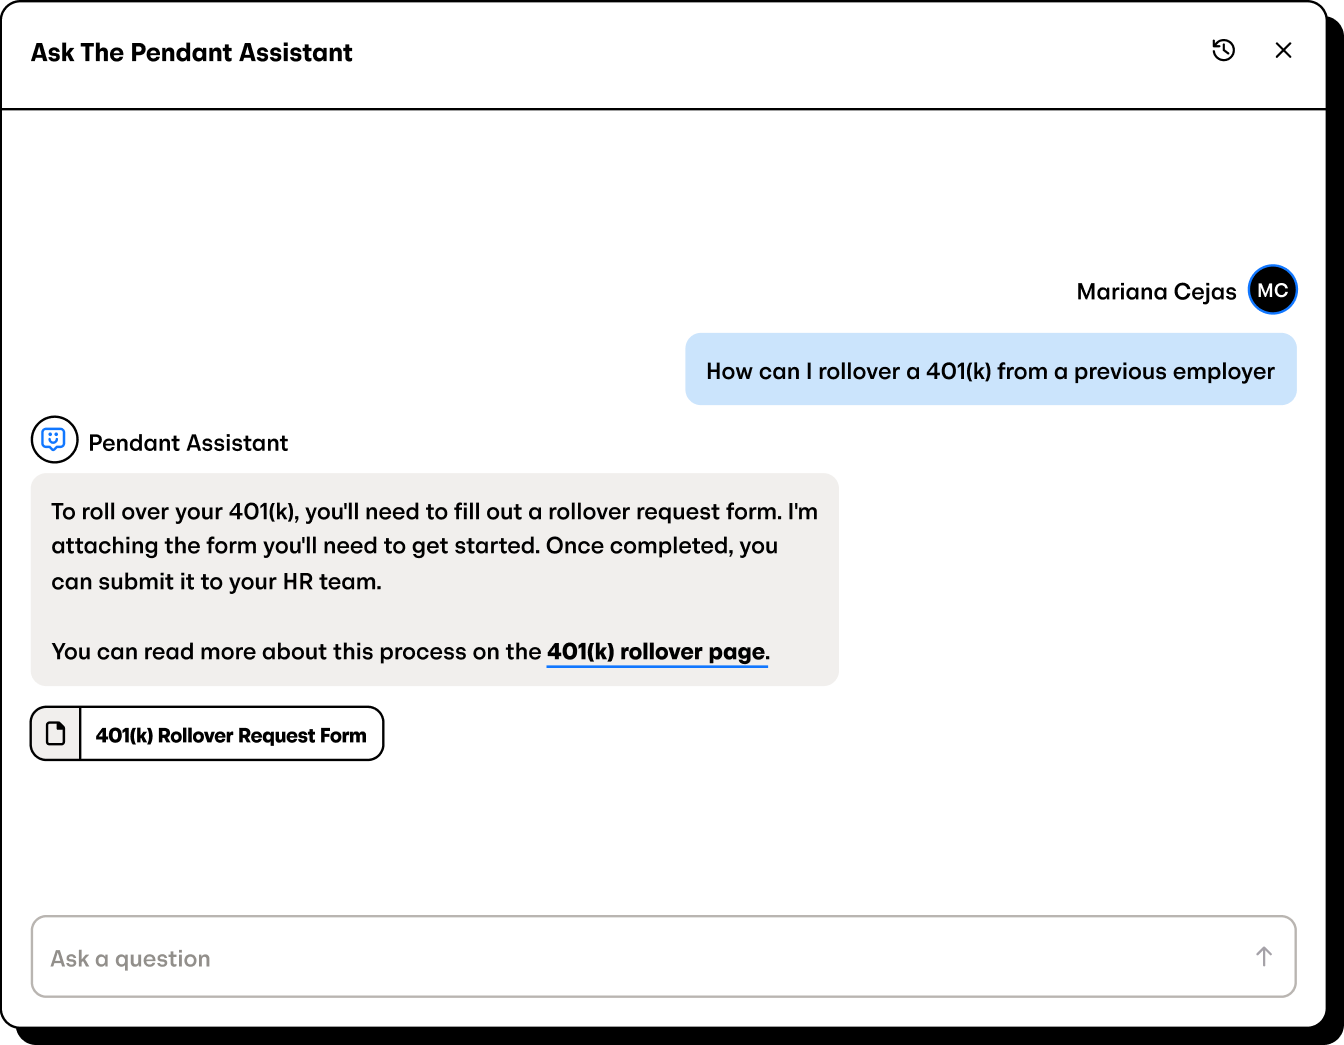This screenshot has width=1344, height=1045.
Task: Click the Pendant Assistant bot icon
Action: [x=54, y=440]
